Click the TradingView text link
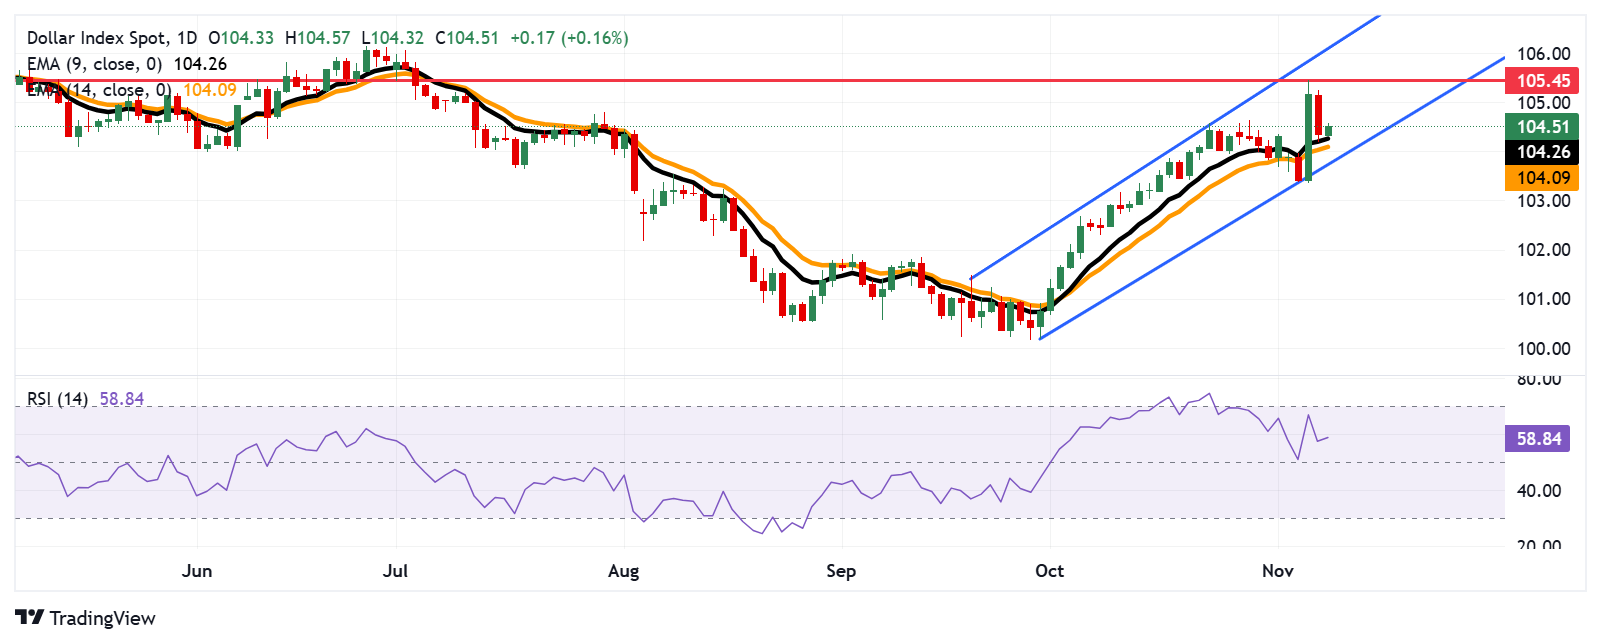The image size is (1601, 644). [x=102, y=618]
